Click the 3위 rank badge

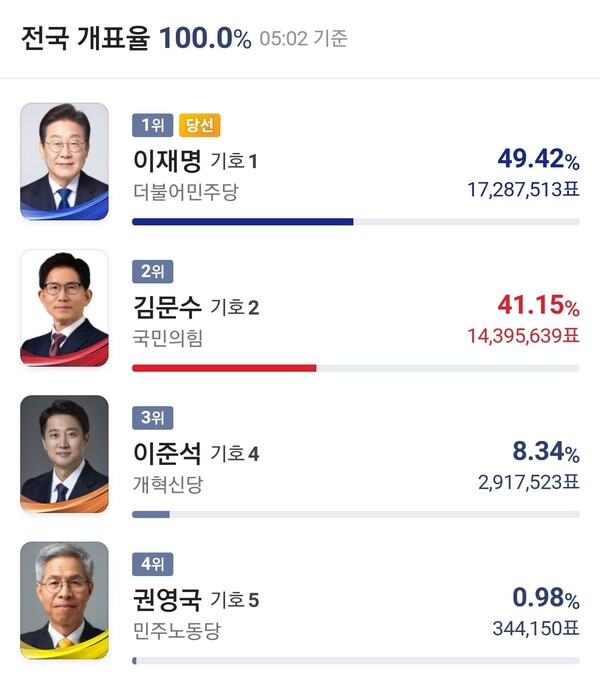152,417
